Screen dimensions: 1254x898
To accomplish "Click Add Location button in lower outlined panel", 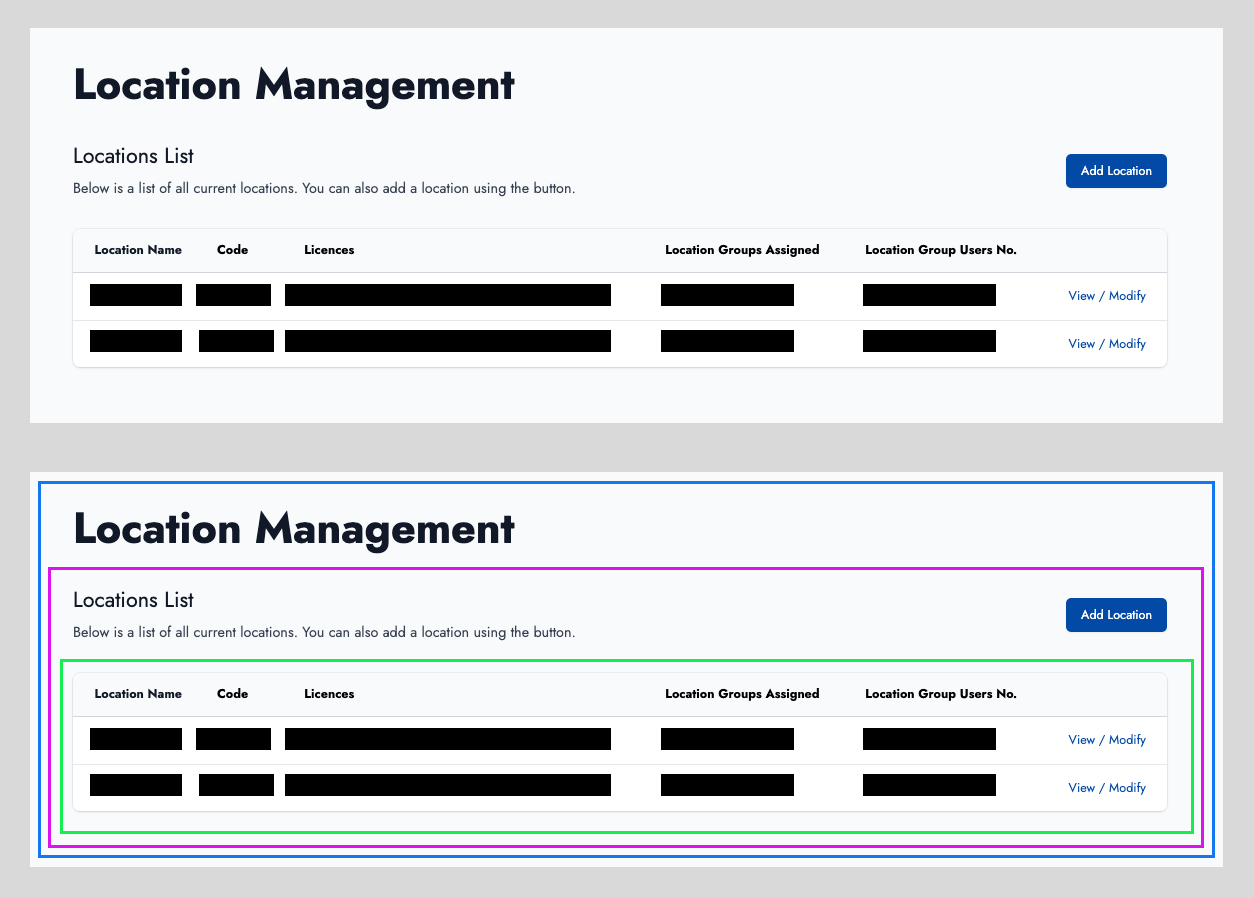I will tap(1116, 615).
